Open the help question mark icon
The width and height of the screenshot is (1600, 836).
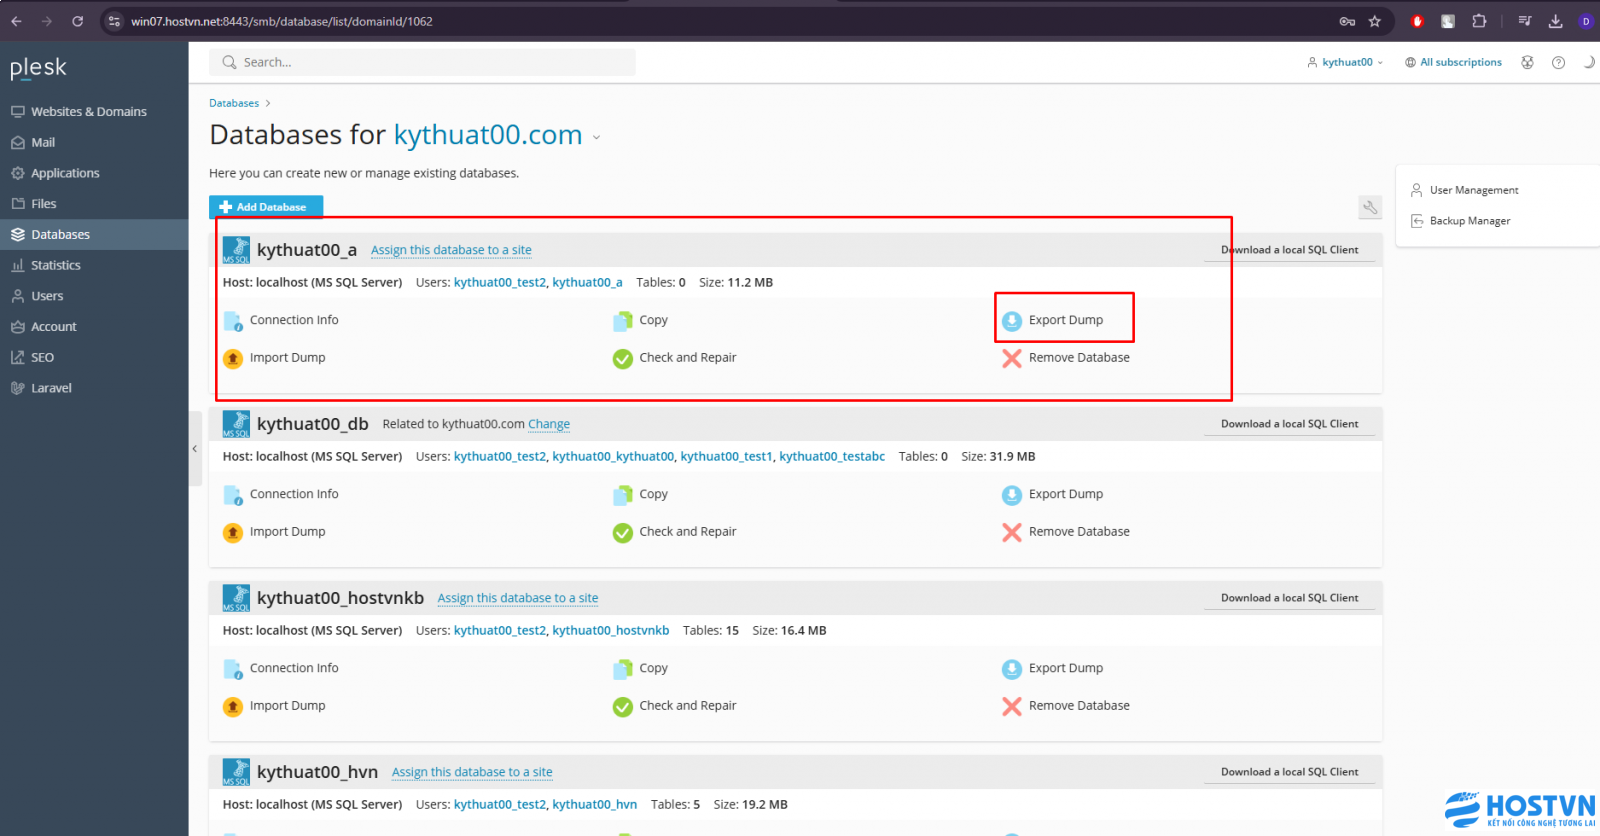tap(1558, 62)
